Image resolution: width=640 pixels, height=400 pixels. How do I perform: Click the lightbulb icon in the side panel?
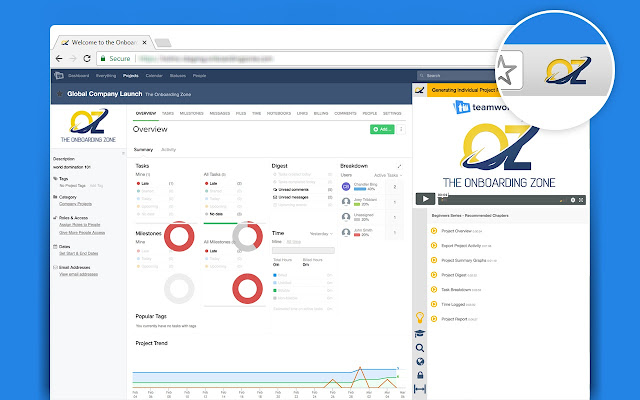pos(420,317)
